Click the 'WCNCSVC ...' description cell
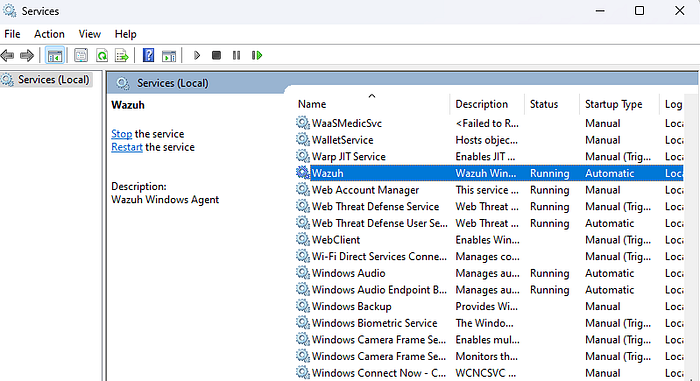The width and height of the screenshot is (700, 381). click(x=485, y=373)
